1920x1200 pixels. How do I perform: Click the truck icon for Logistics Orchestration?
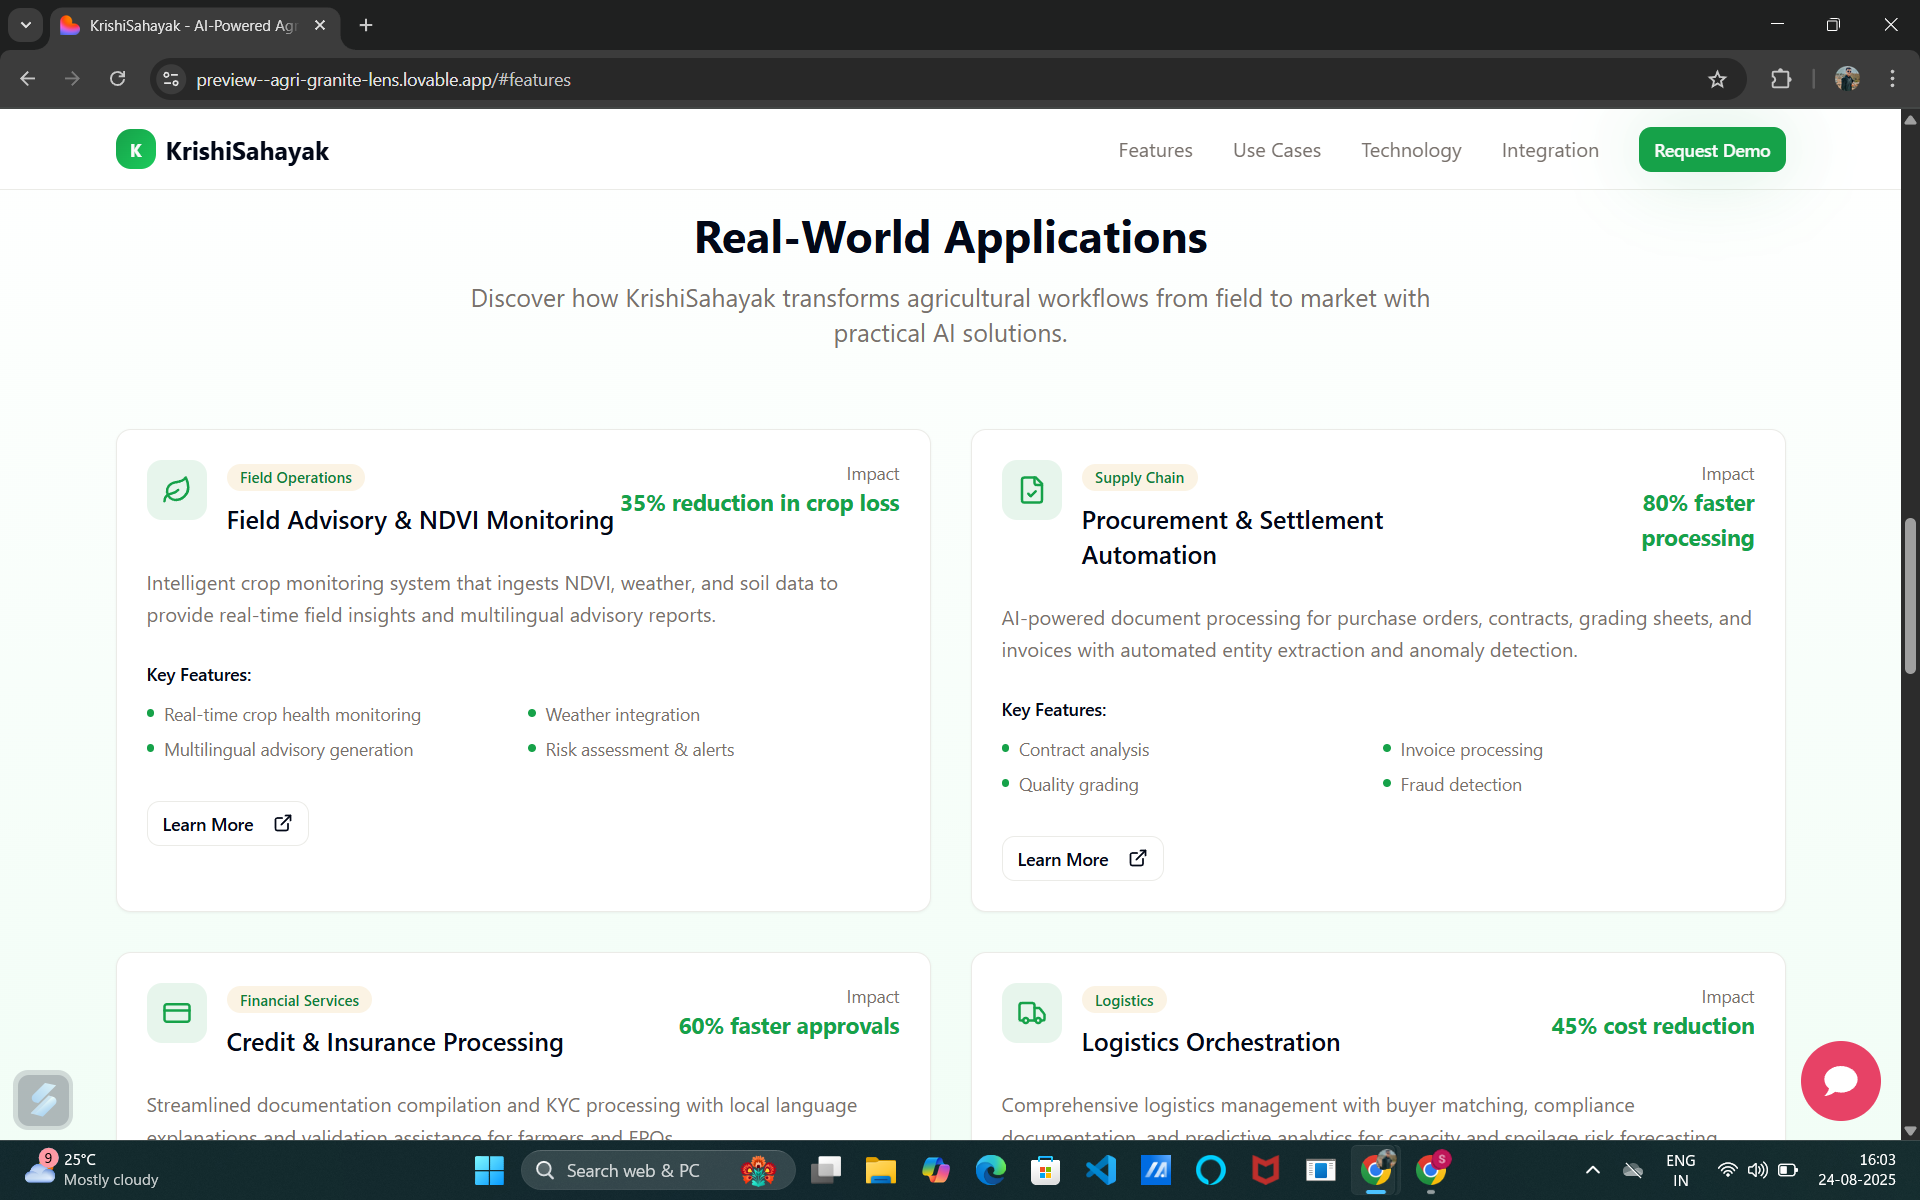[x=1031, y=1013]
